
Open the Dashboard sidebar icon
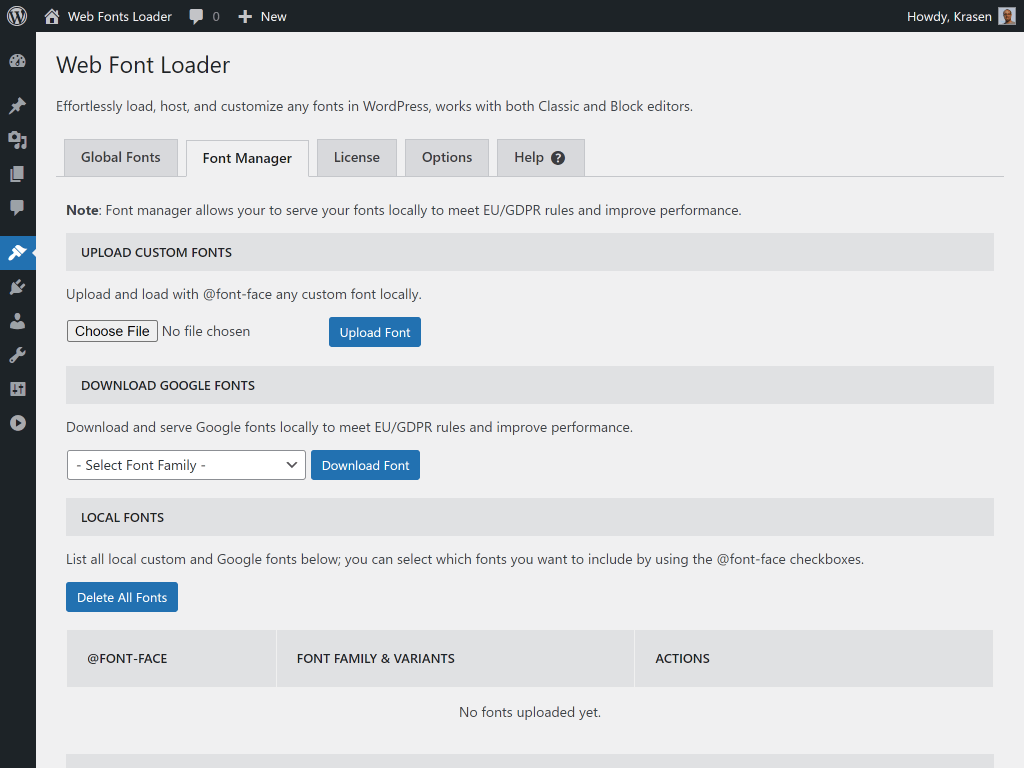pyautogui.click(x=18, y=61)
